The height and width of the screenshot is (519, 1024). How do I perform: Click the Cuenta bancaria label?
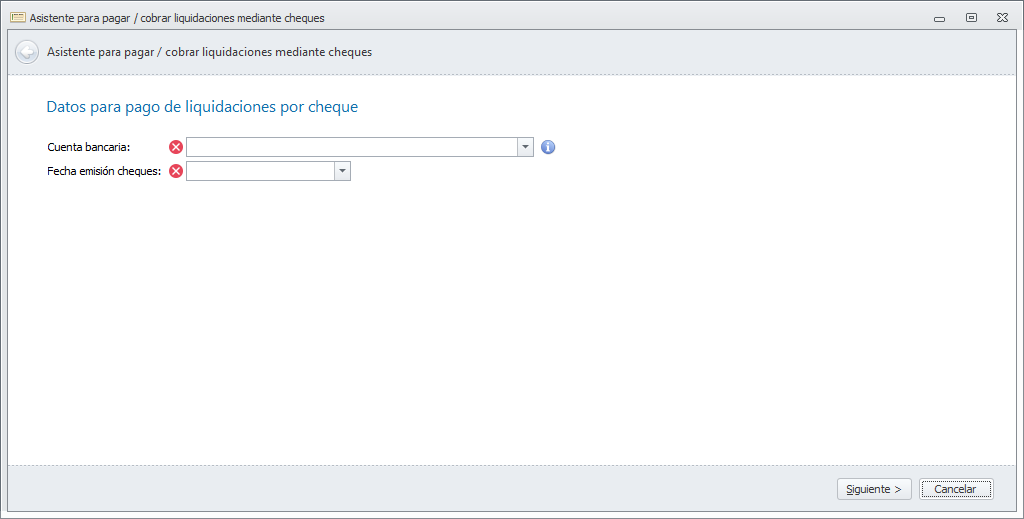pyautogui.click(x=89, y=147)
